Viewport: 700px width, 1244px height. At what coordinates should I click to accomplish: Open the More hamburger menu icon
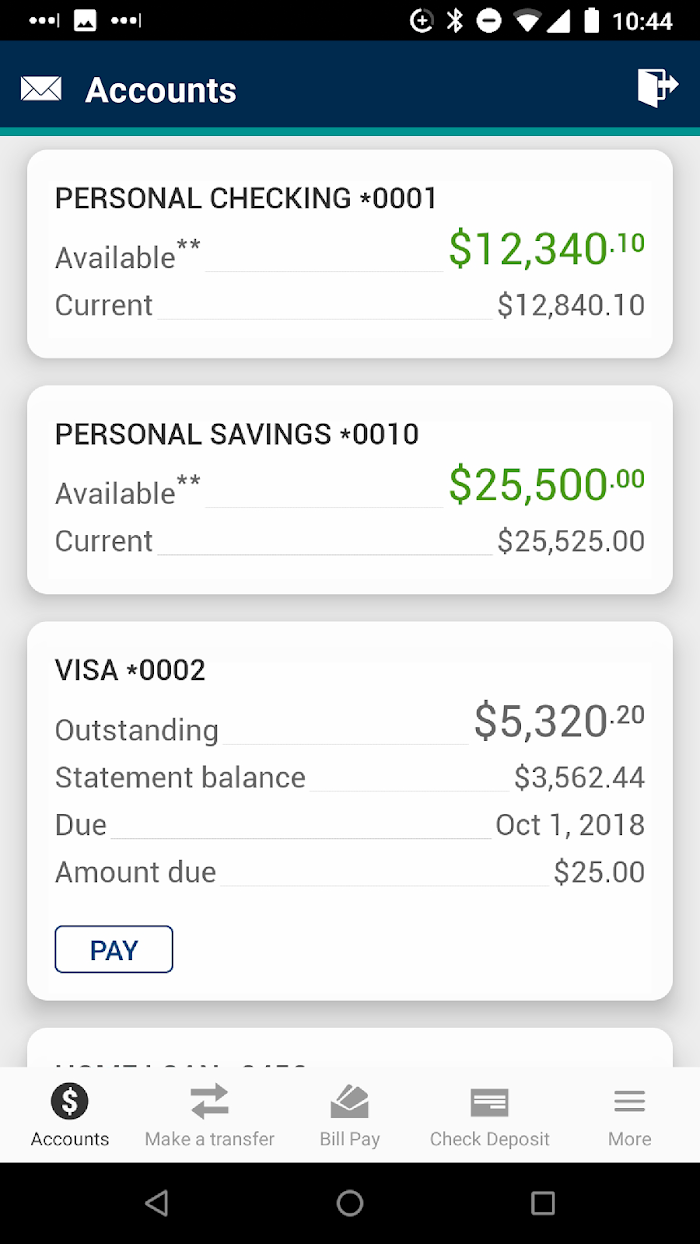(629, 1102)
